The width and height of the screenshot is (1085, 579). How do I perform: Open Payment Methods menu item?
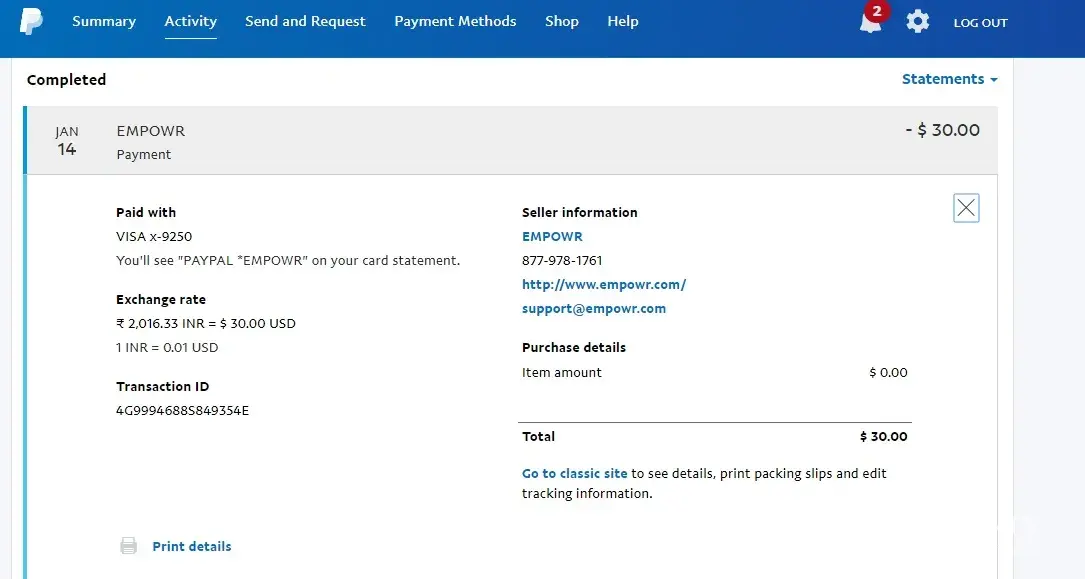[455, 21]
